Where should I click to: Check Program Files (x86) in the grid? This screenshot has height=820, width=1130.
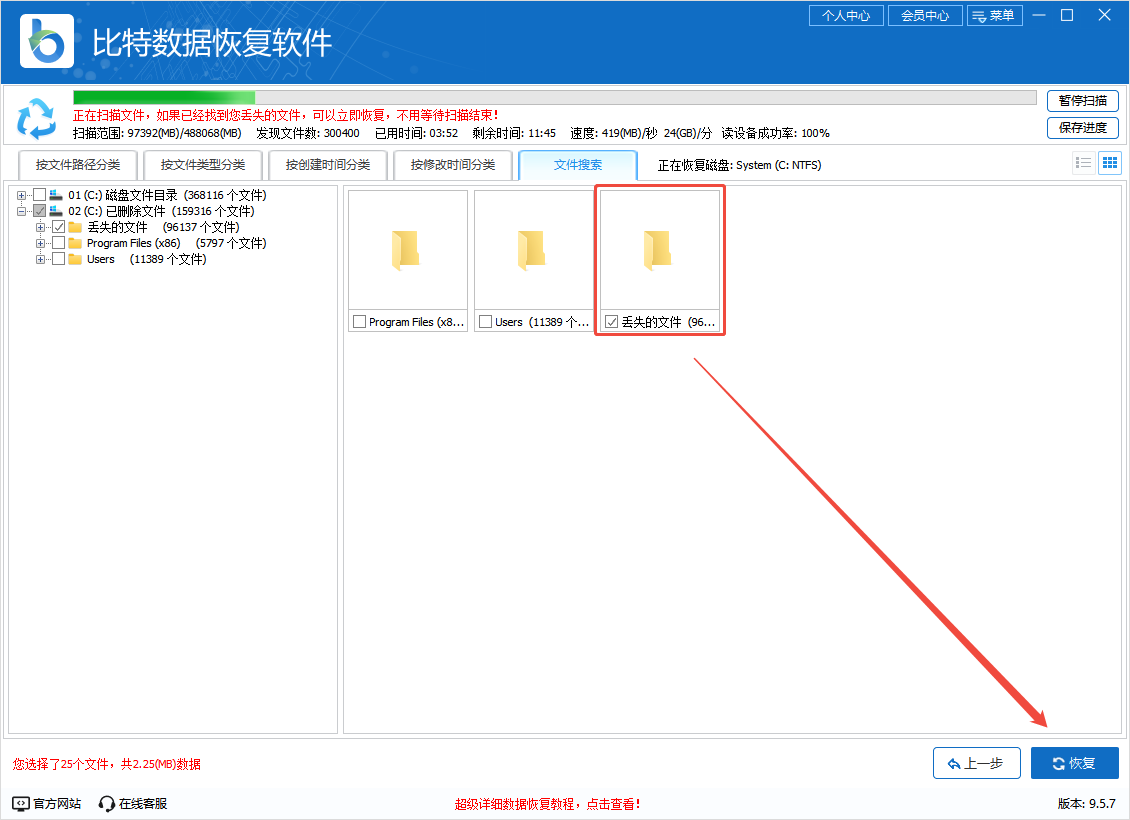pos(358,321)
